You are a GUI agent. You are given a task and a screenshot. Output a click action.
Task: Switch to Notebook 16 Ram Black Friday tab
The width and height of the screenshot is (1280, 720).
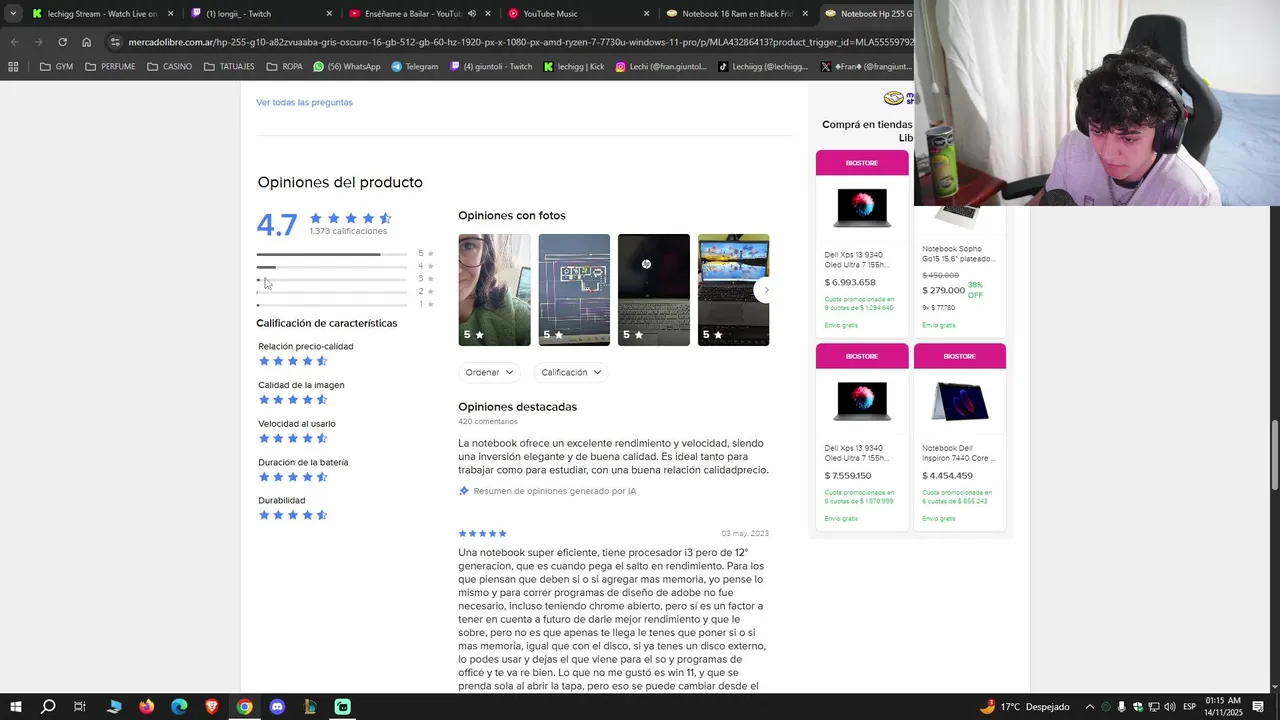[x=737, y=14]
